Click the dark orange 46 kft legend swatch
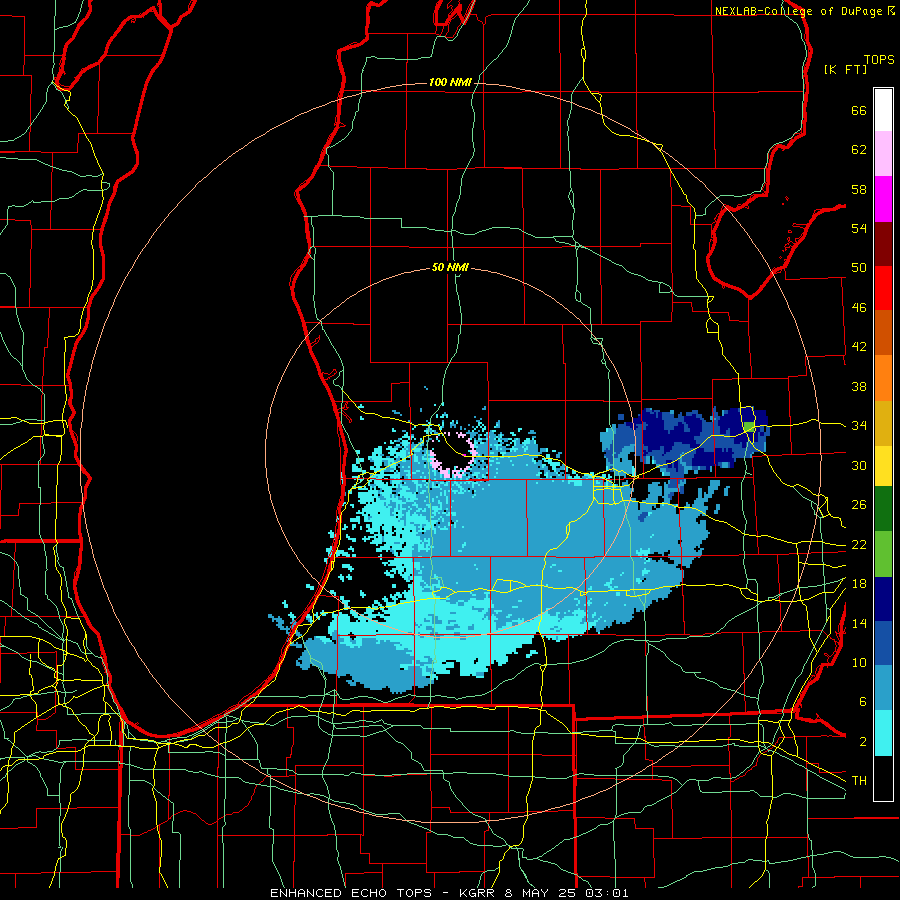 (883, 333)
